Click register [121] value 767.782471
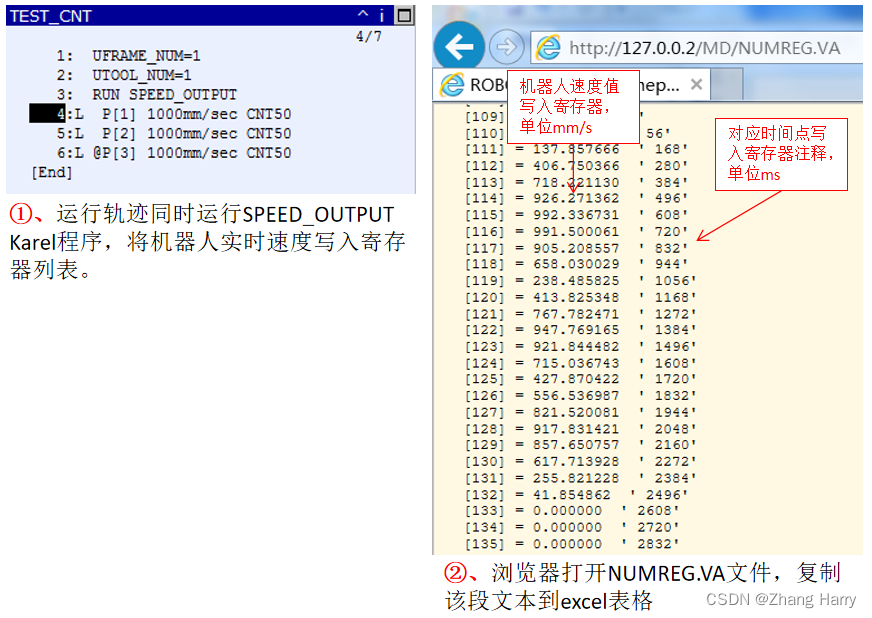The image size is (872, 618). [576, 314]
